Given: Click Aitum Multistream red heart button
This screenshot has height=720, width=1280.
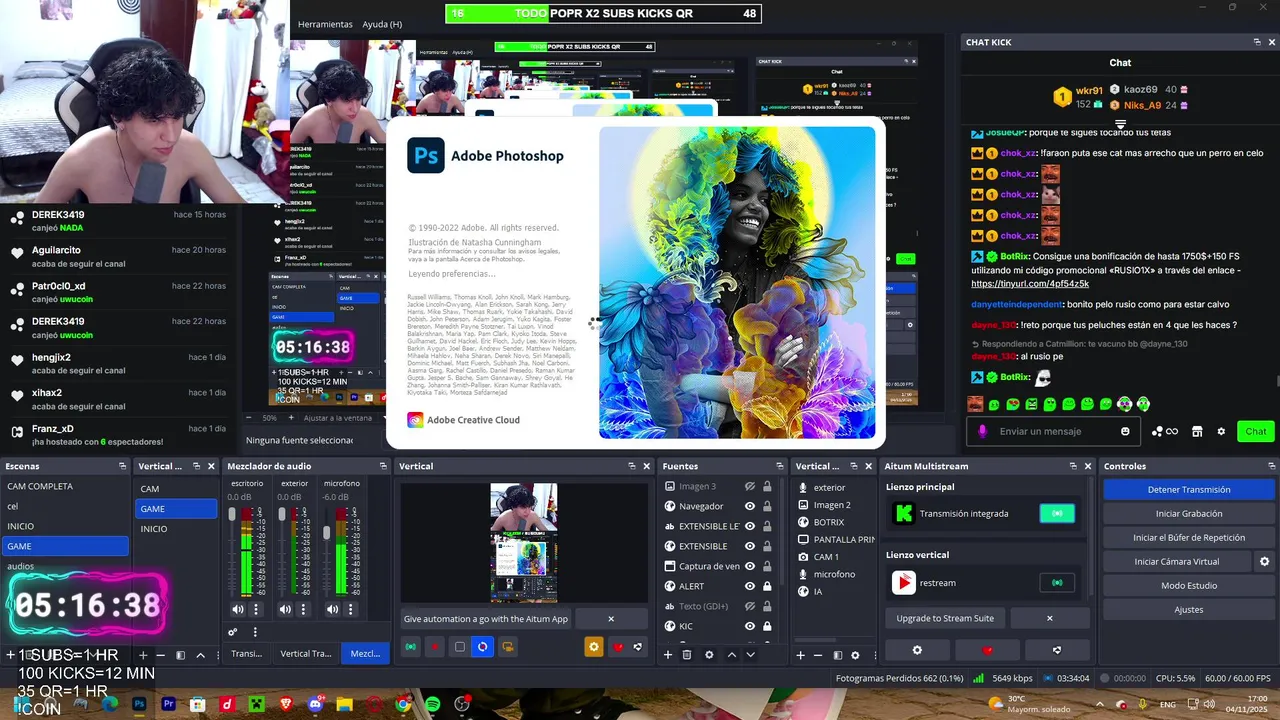Looking at the screenshot, I should (x=987, y=650).
